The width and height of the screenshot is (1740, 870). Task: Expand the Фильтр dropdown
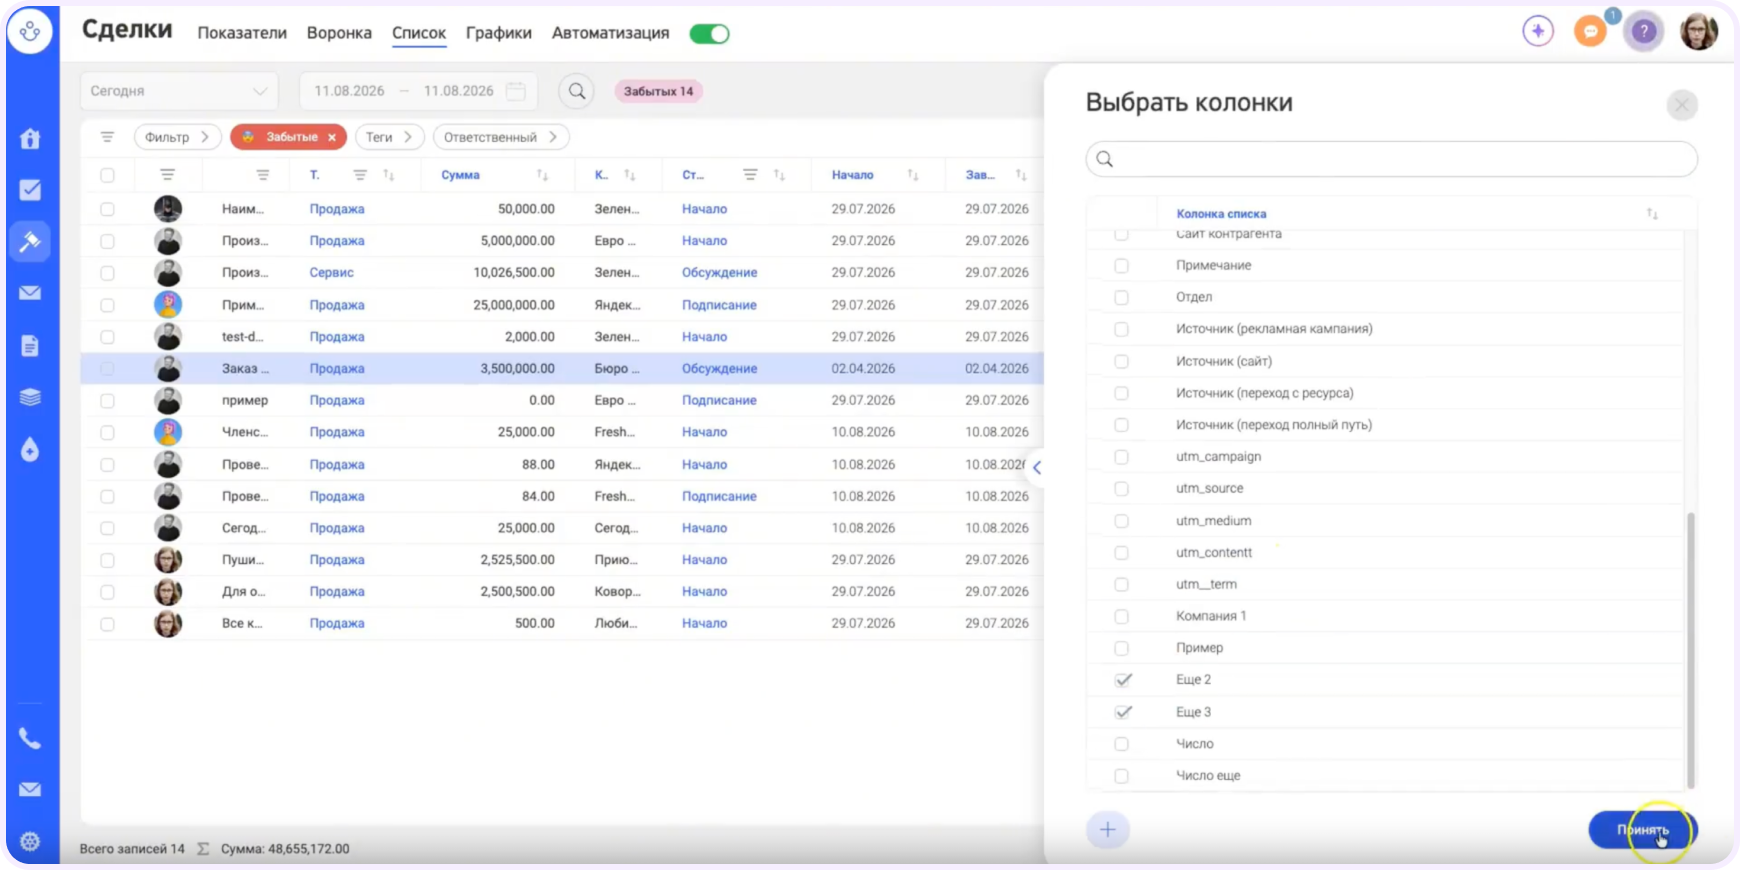[177, 137]
